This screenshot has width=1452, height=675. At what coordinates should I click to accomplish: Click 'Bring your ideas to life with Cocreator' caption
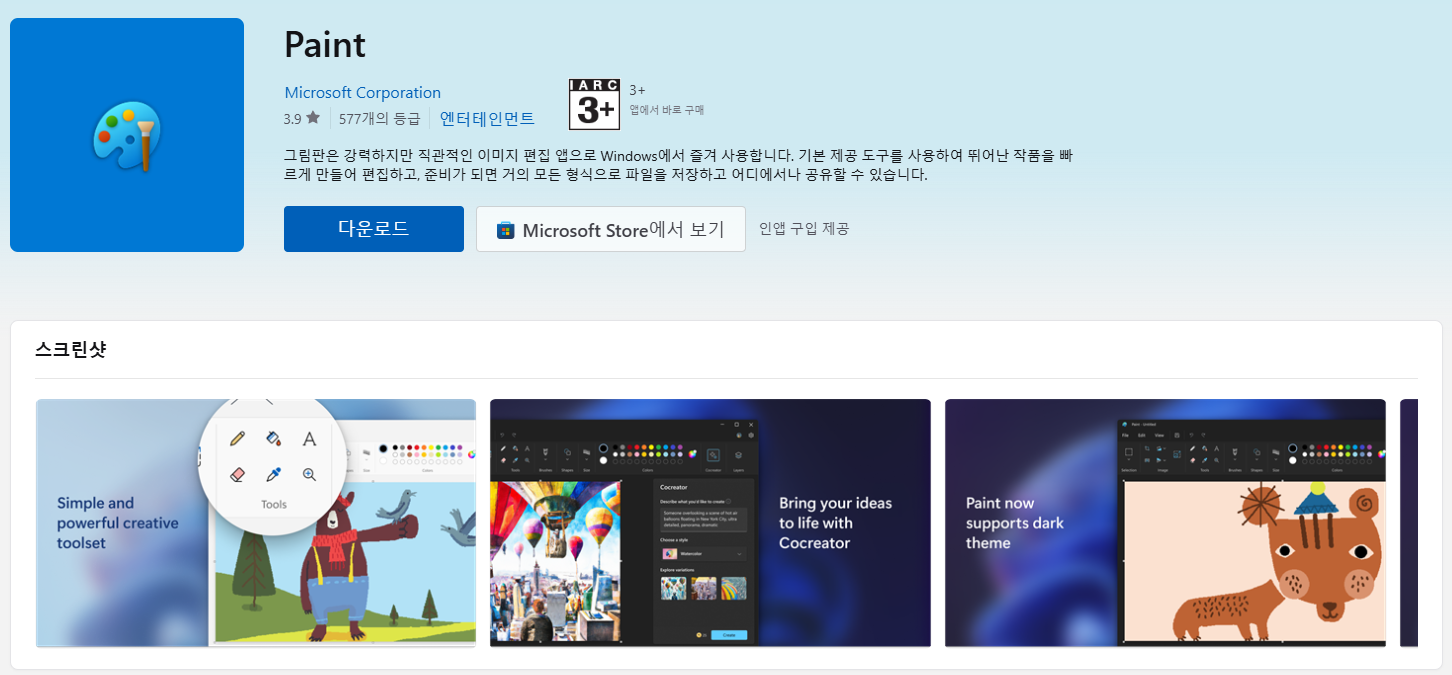coord(836,523)
